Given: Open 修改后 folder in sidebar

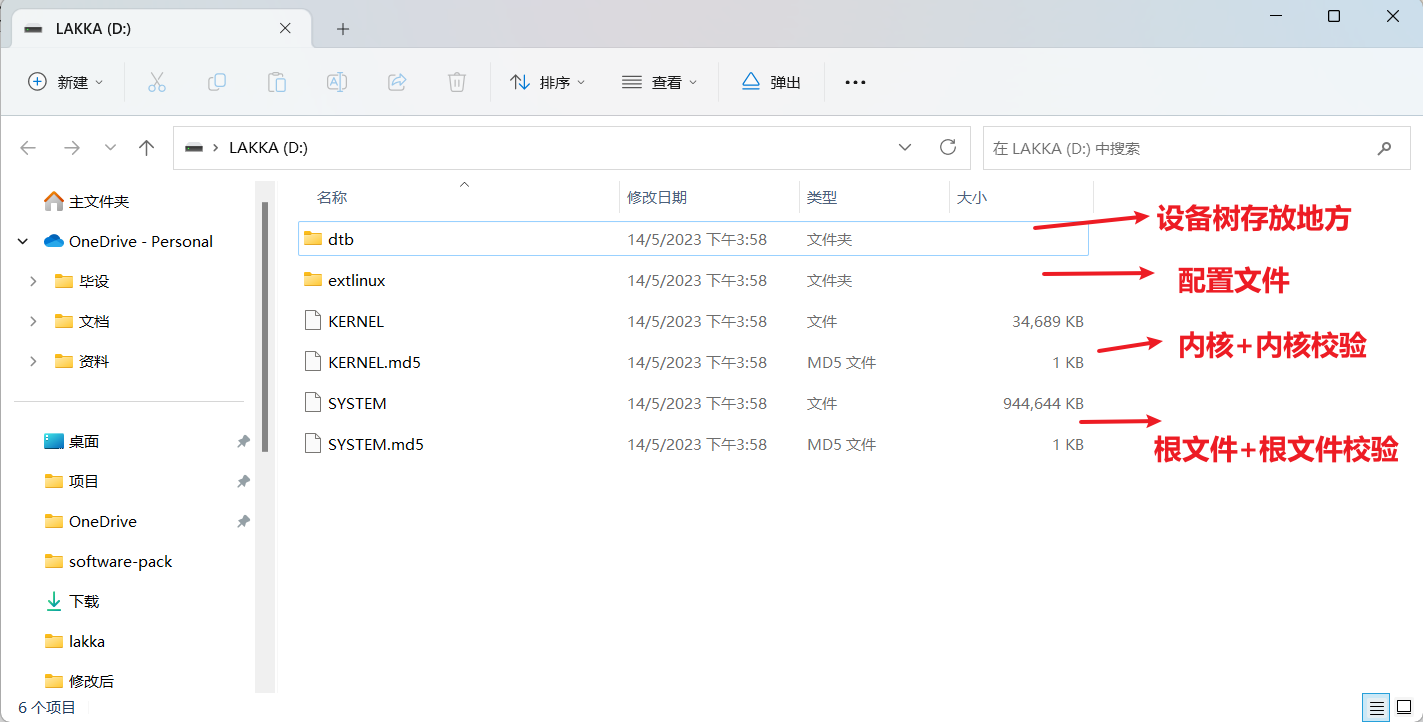Looking at the screenshot, I should click(91, 681).
